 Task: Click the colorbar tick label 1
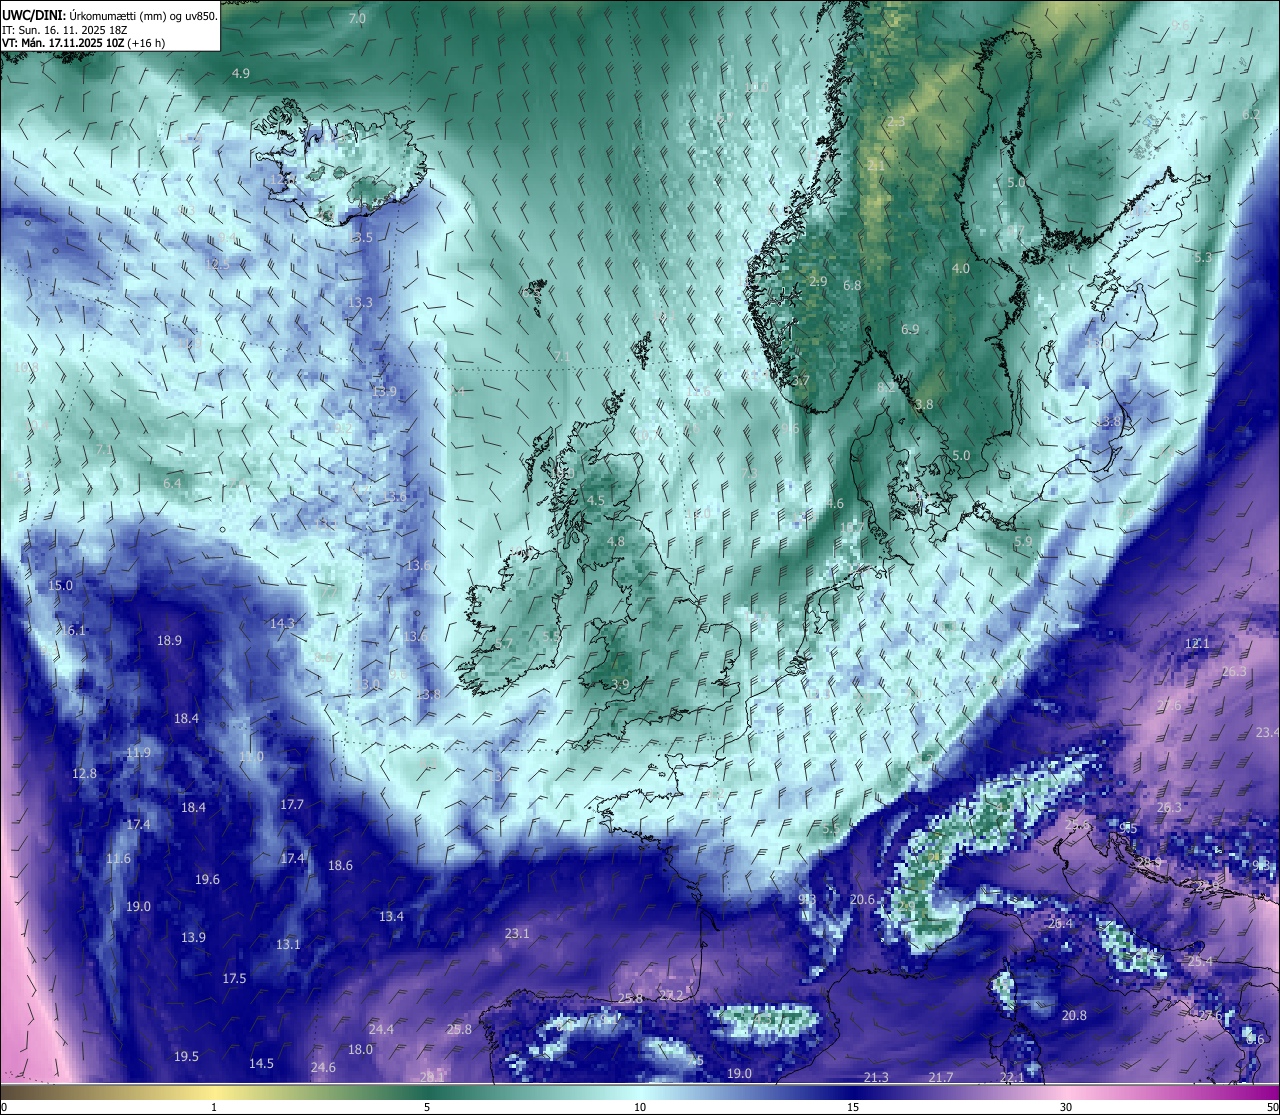[214, 1107]
